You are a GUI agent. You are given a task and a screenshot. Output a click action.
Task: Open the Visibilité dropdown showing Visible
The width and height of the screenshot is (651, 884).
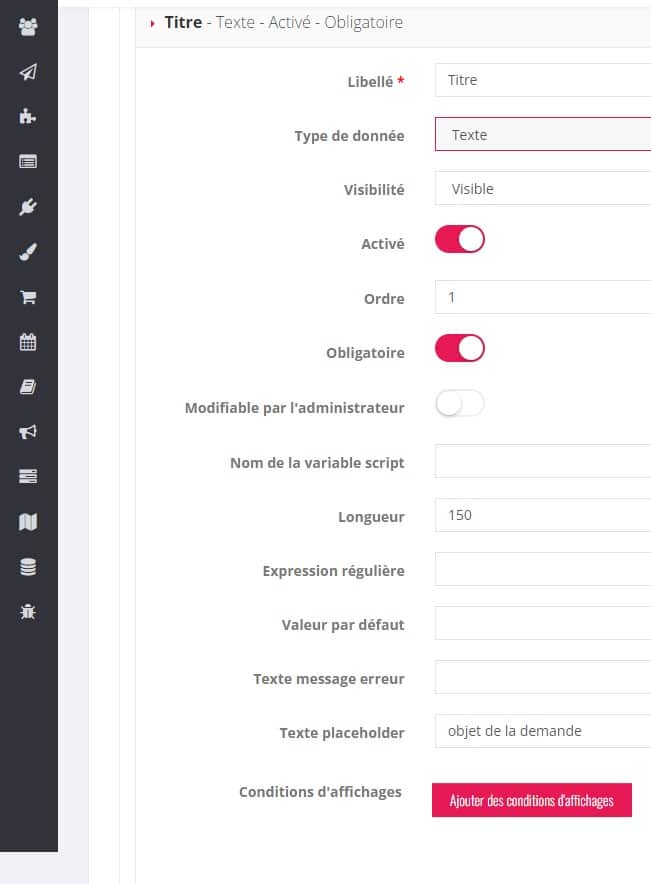pyautogui.click(x=543, y=188)
